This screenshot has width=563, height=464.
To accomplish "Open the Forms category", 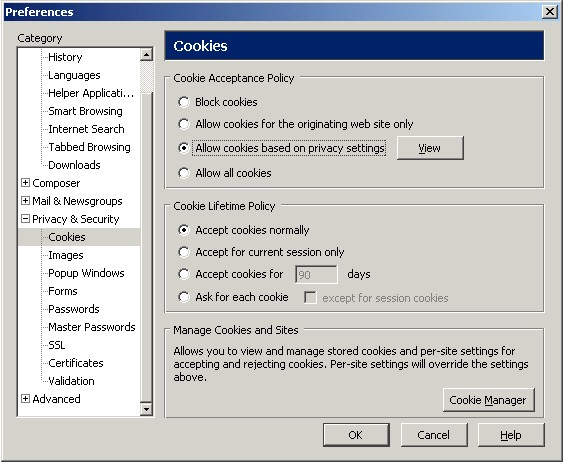I will pyautogui.click(x=62, y=291).
